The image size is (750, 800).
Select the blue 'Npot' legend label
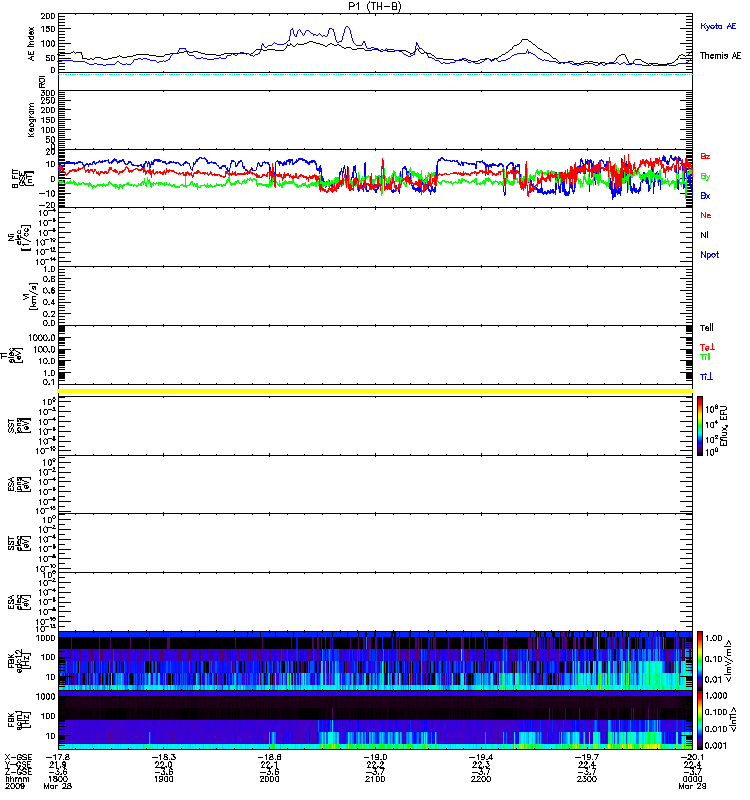pos(709,255)
